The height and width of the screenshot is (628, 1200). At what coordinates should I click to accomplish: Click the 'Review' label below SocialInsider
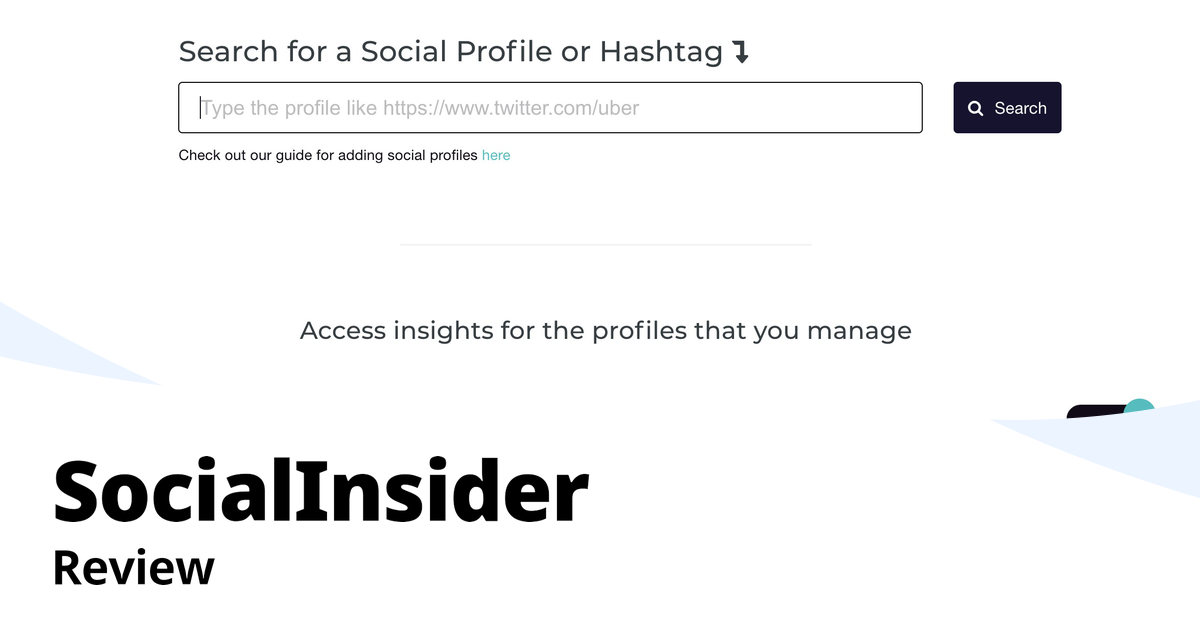pos(133,567)
